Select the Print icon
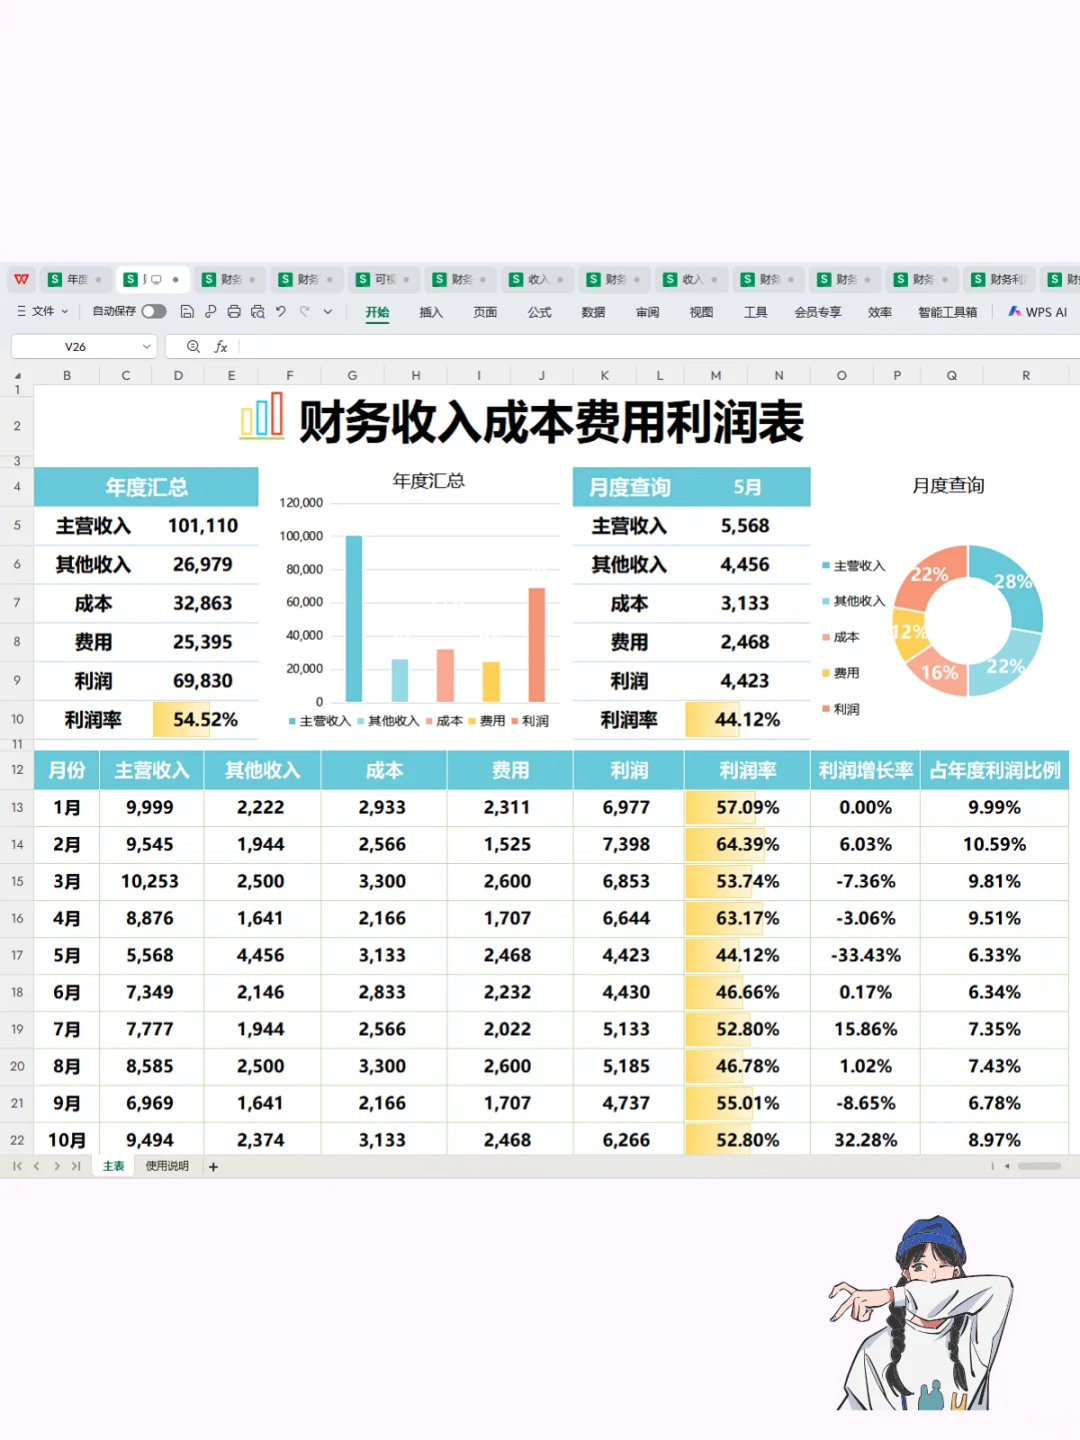 coord(234,311)
